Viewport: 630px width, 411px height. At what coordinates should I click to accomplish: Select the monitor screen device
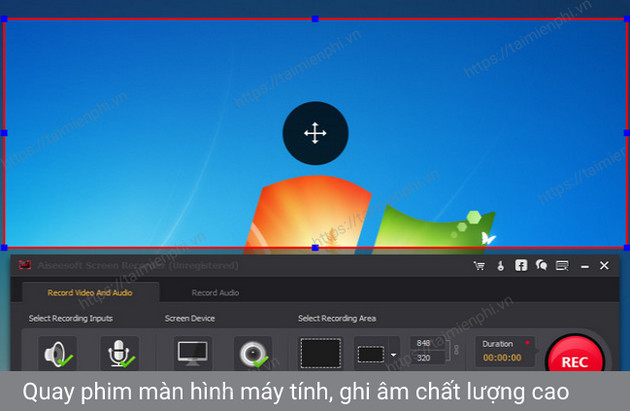(x=192, y=353)
